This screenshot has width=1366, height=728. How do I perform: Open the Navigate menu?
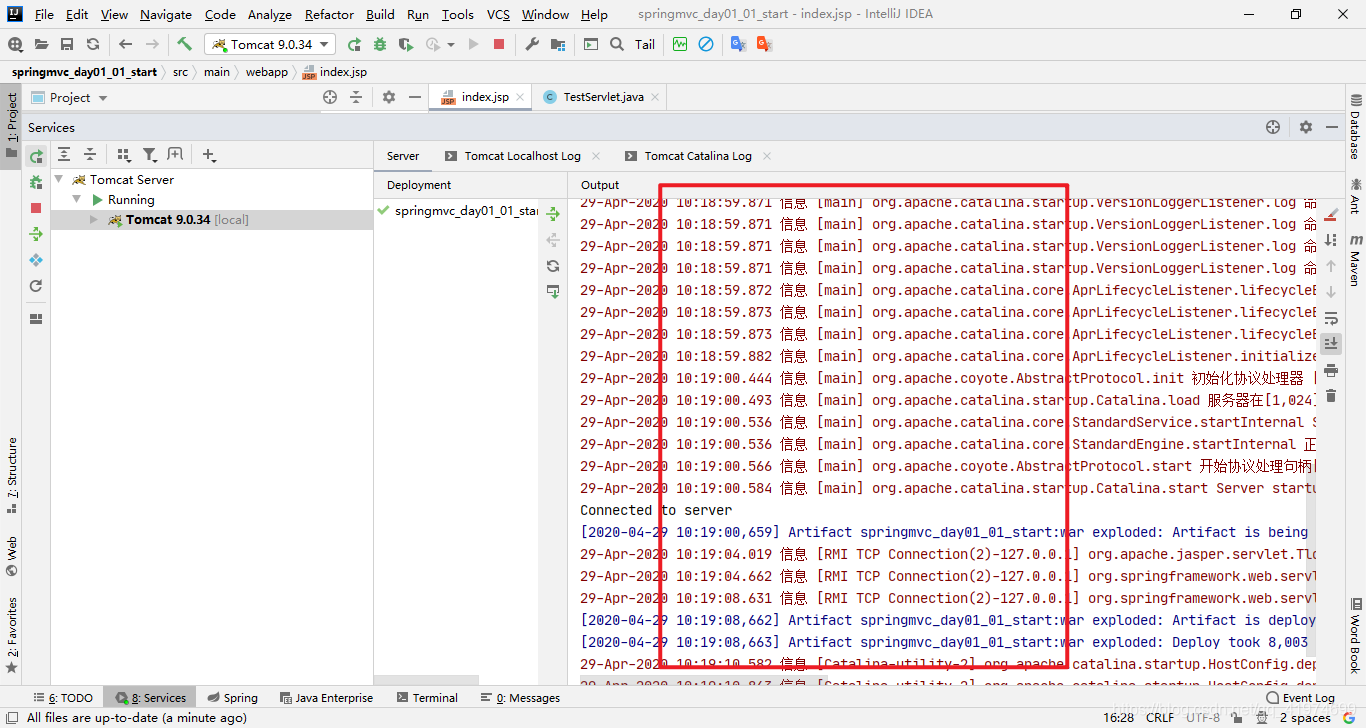pyautogui.click(x=166, y=14)
